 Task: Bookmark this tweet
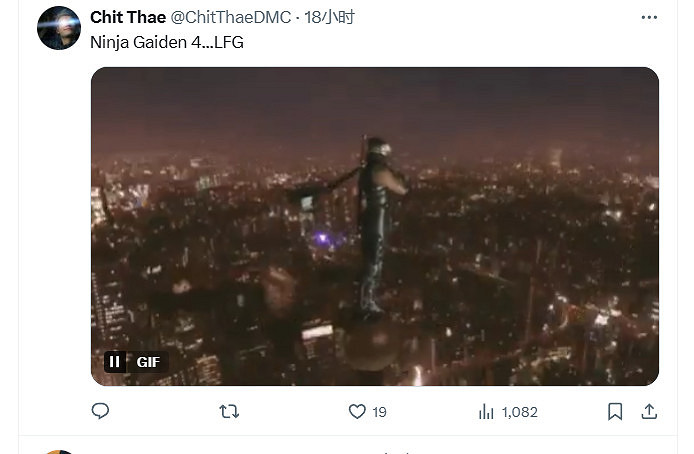click(616, 411)
